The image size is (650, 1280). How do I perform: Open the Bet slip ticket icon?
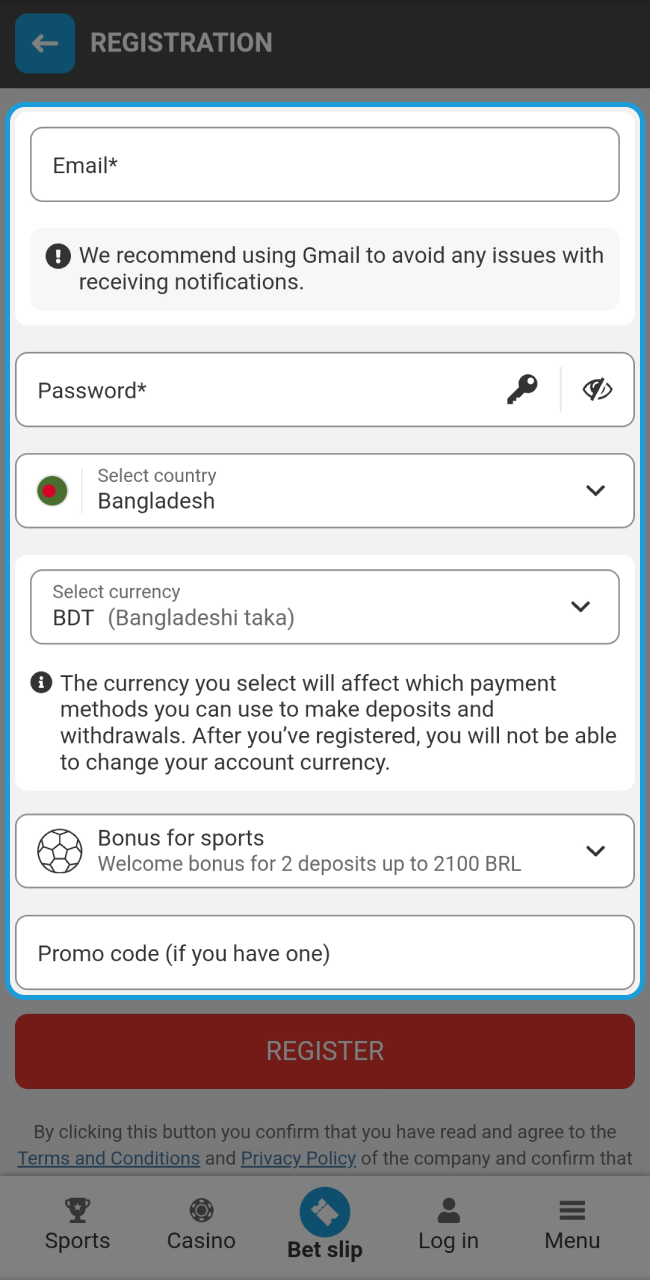tap(324, 1212)
